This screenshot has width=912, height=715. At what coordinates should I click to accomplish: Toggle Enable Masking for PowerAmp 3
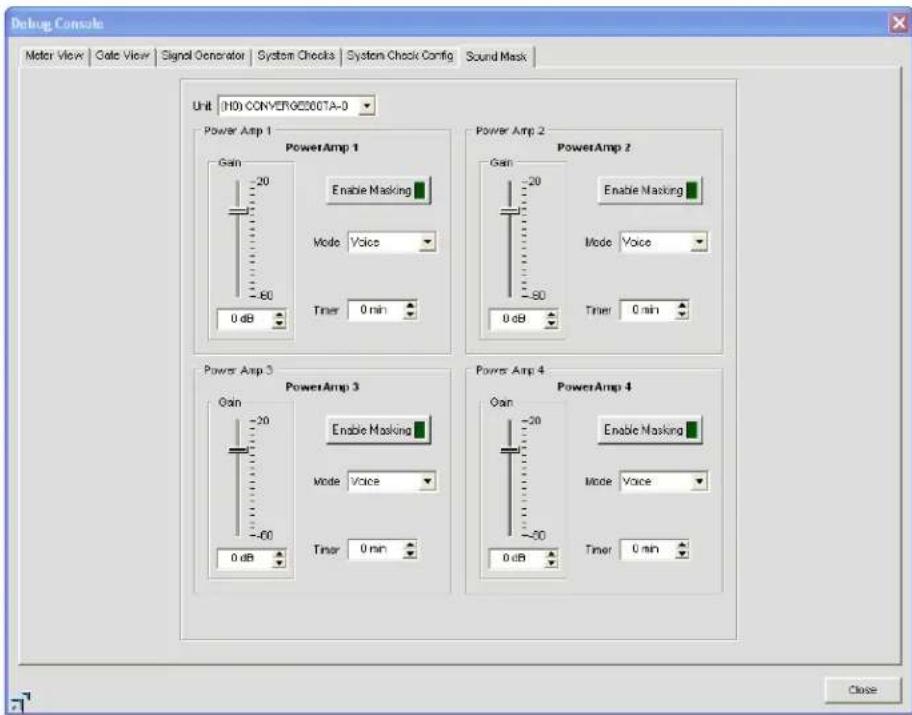click(x=378, y=430)
